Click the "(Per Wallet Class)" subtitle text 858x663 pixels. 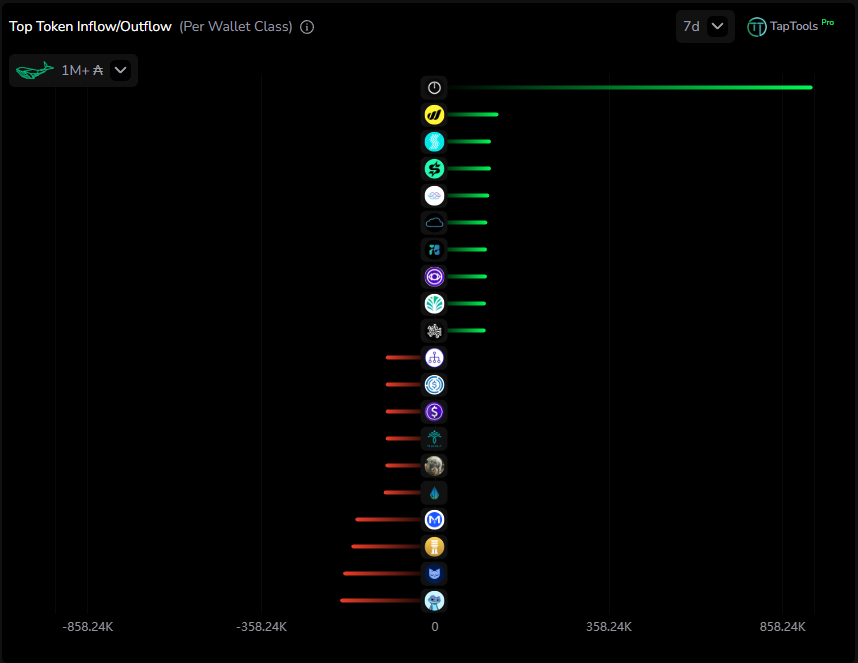coord(236,27)
